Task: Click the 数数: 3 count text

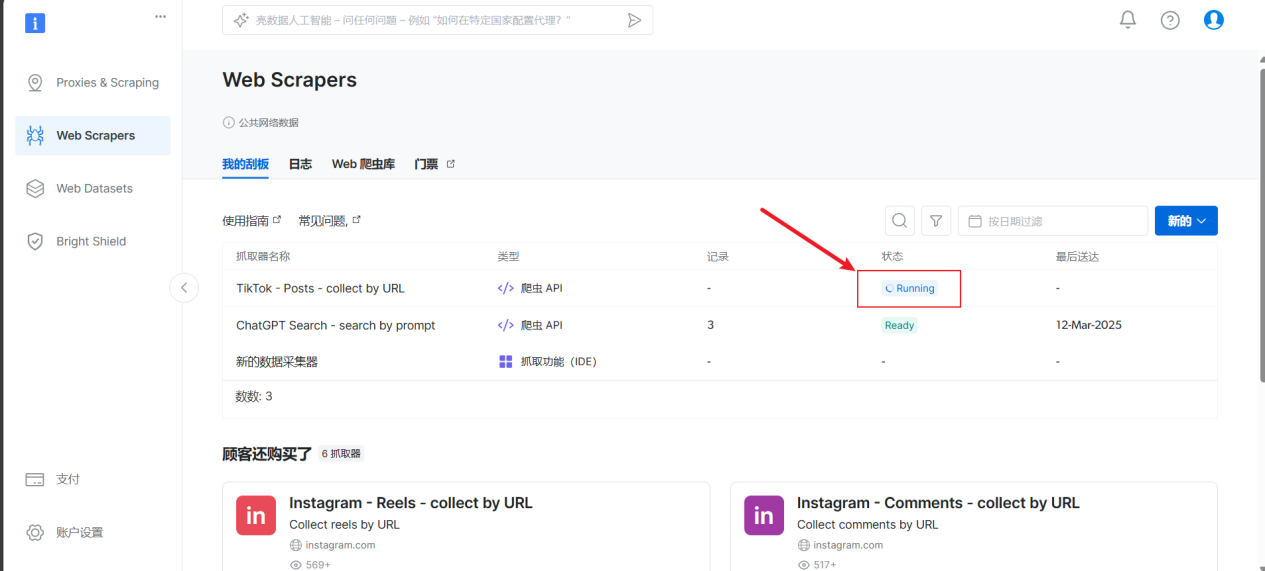Action: (254, 396)
